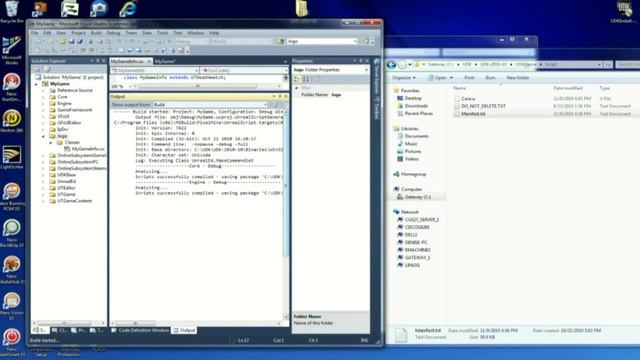Click the Save toolbar icon

pyautogui.click(x=71, y=41)
